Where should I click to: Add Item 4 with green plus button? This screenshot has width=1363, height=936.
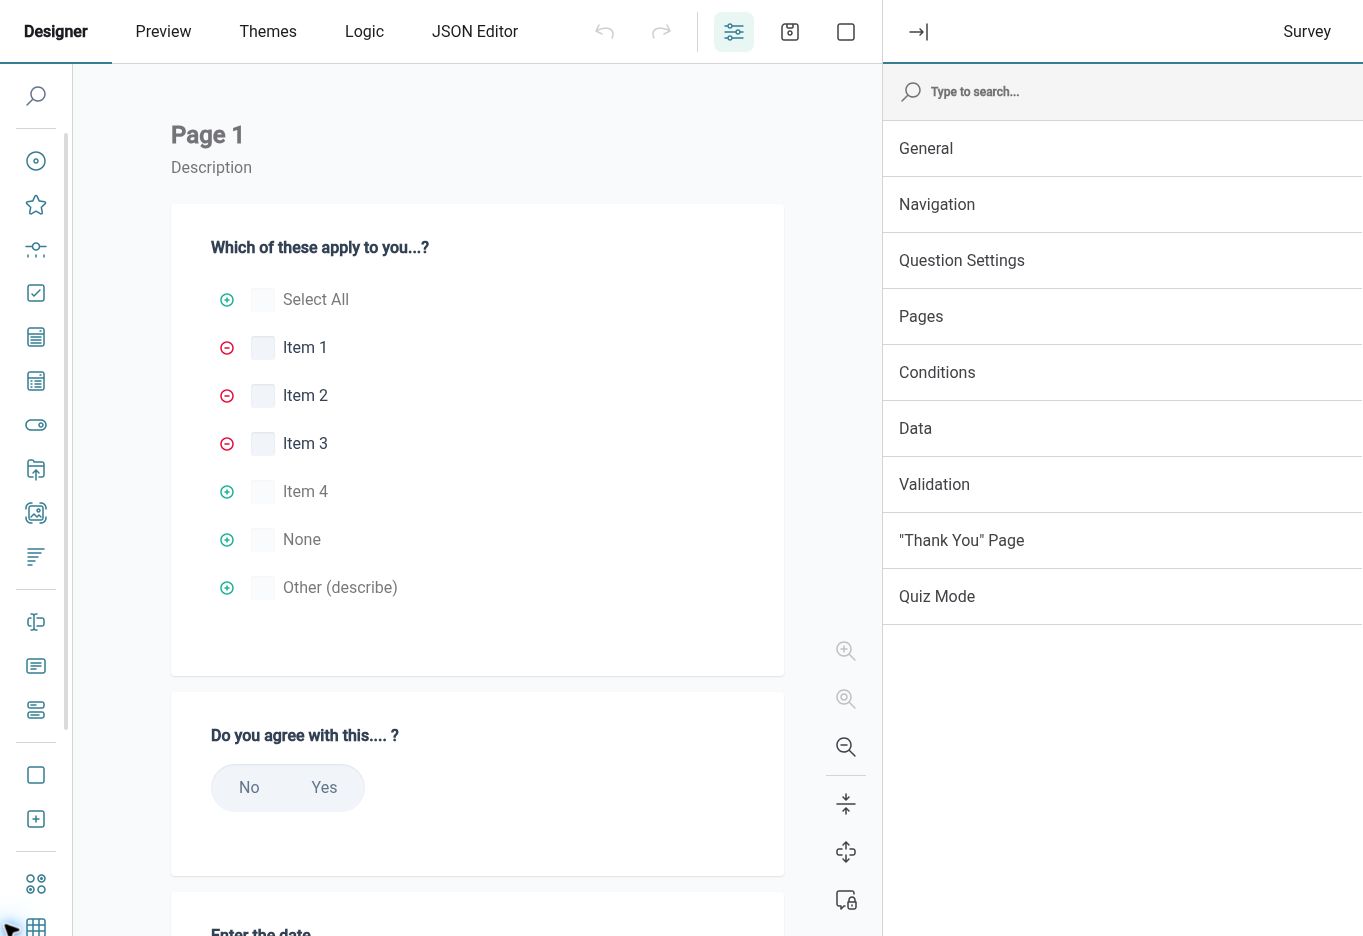point(227,492)
